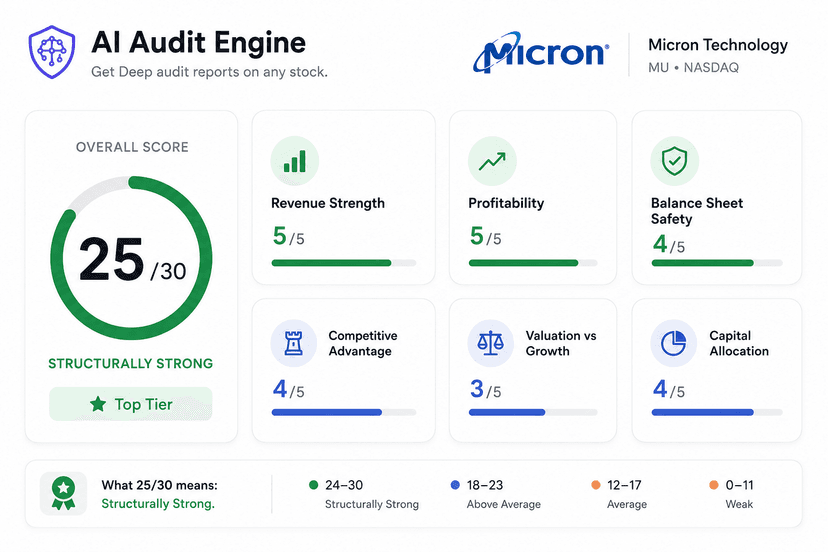Click the Balance Sheet Safety progress bar
This screenshot has width=828, height=552.
point(717,263)
